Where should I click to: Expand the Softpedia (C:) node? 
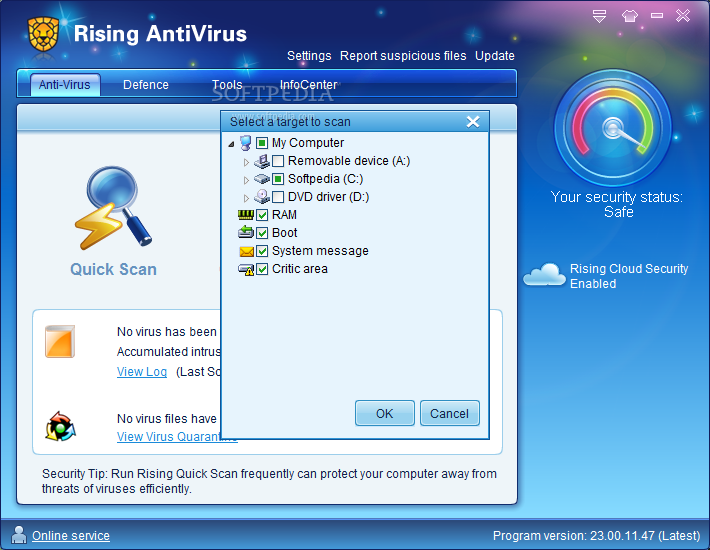[246, 180]
